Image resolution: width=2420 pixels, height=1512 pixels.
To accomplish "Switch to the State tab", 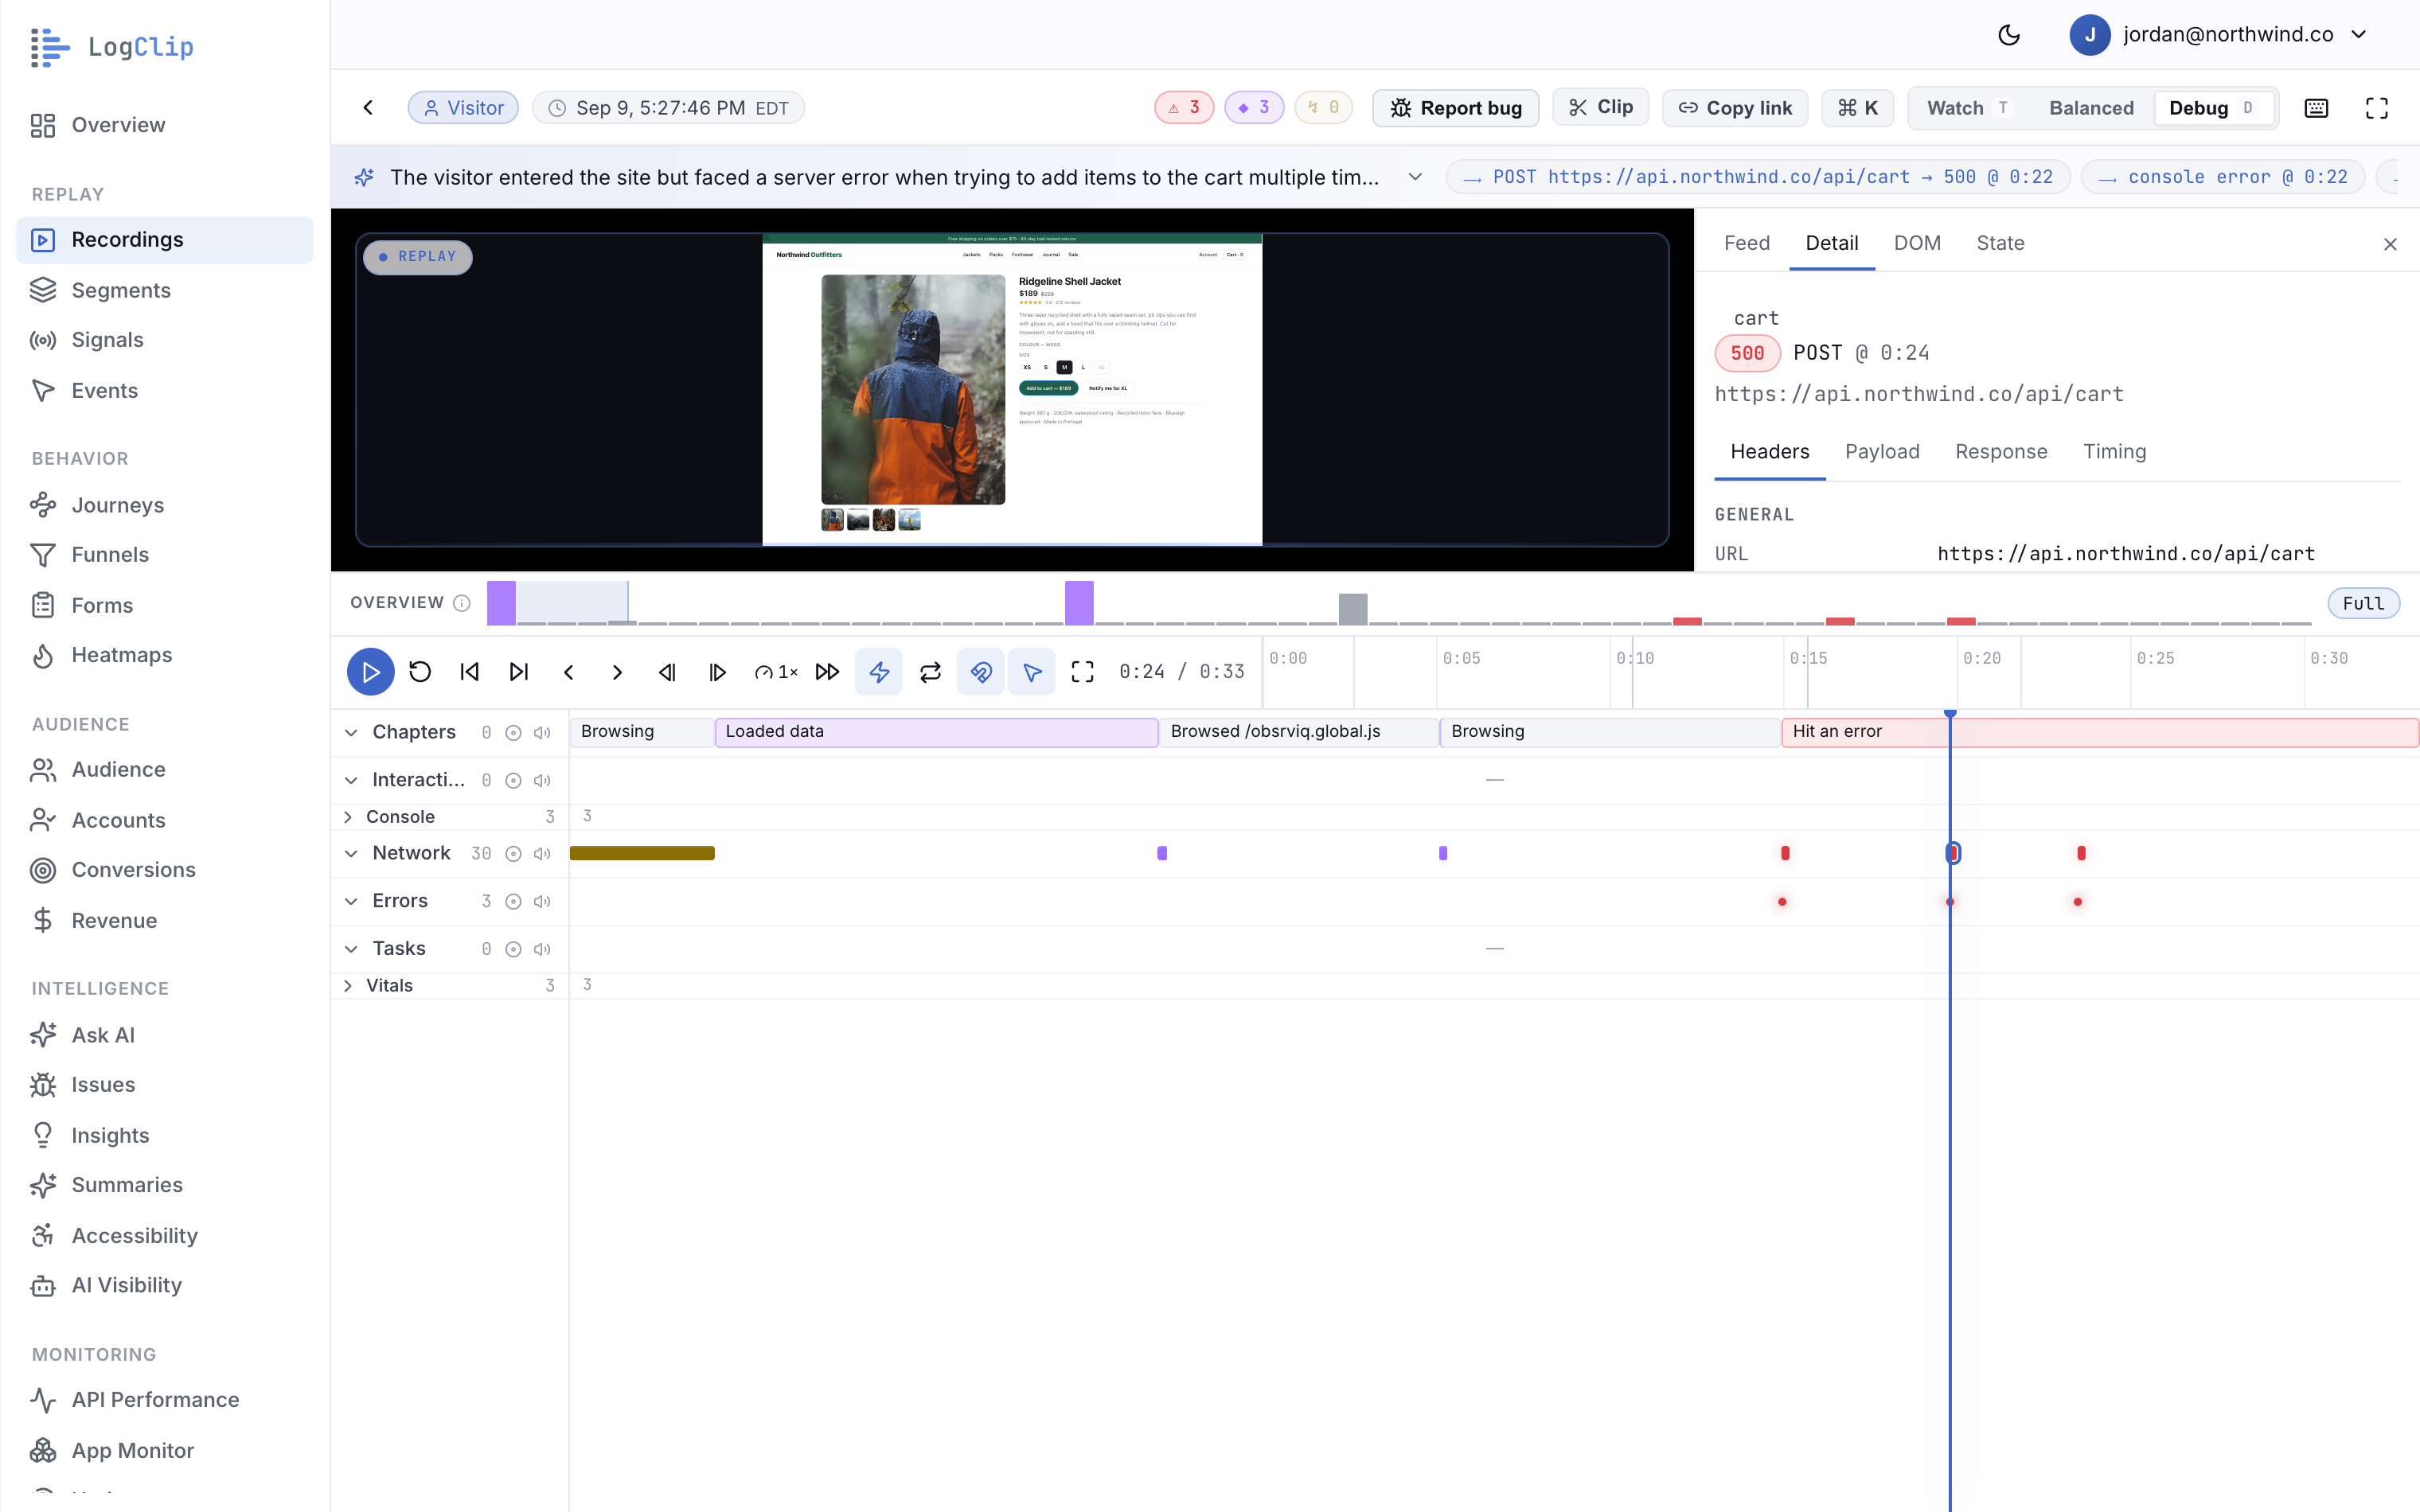I will [x=2000, y=243].
